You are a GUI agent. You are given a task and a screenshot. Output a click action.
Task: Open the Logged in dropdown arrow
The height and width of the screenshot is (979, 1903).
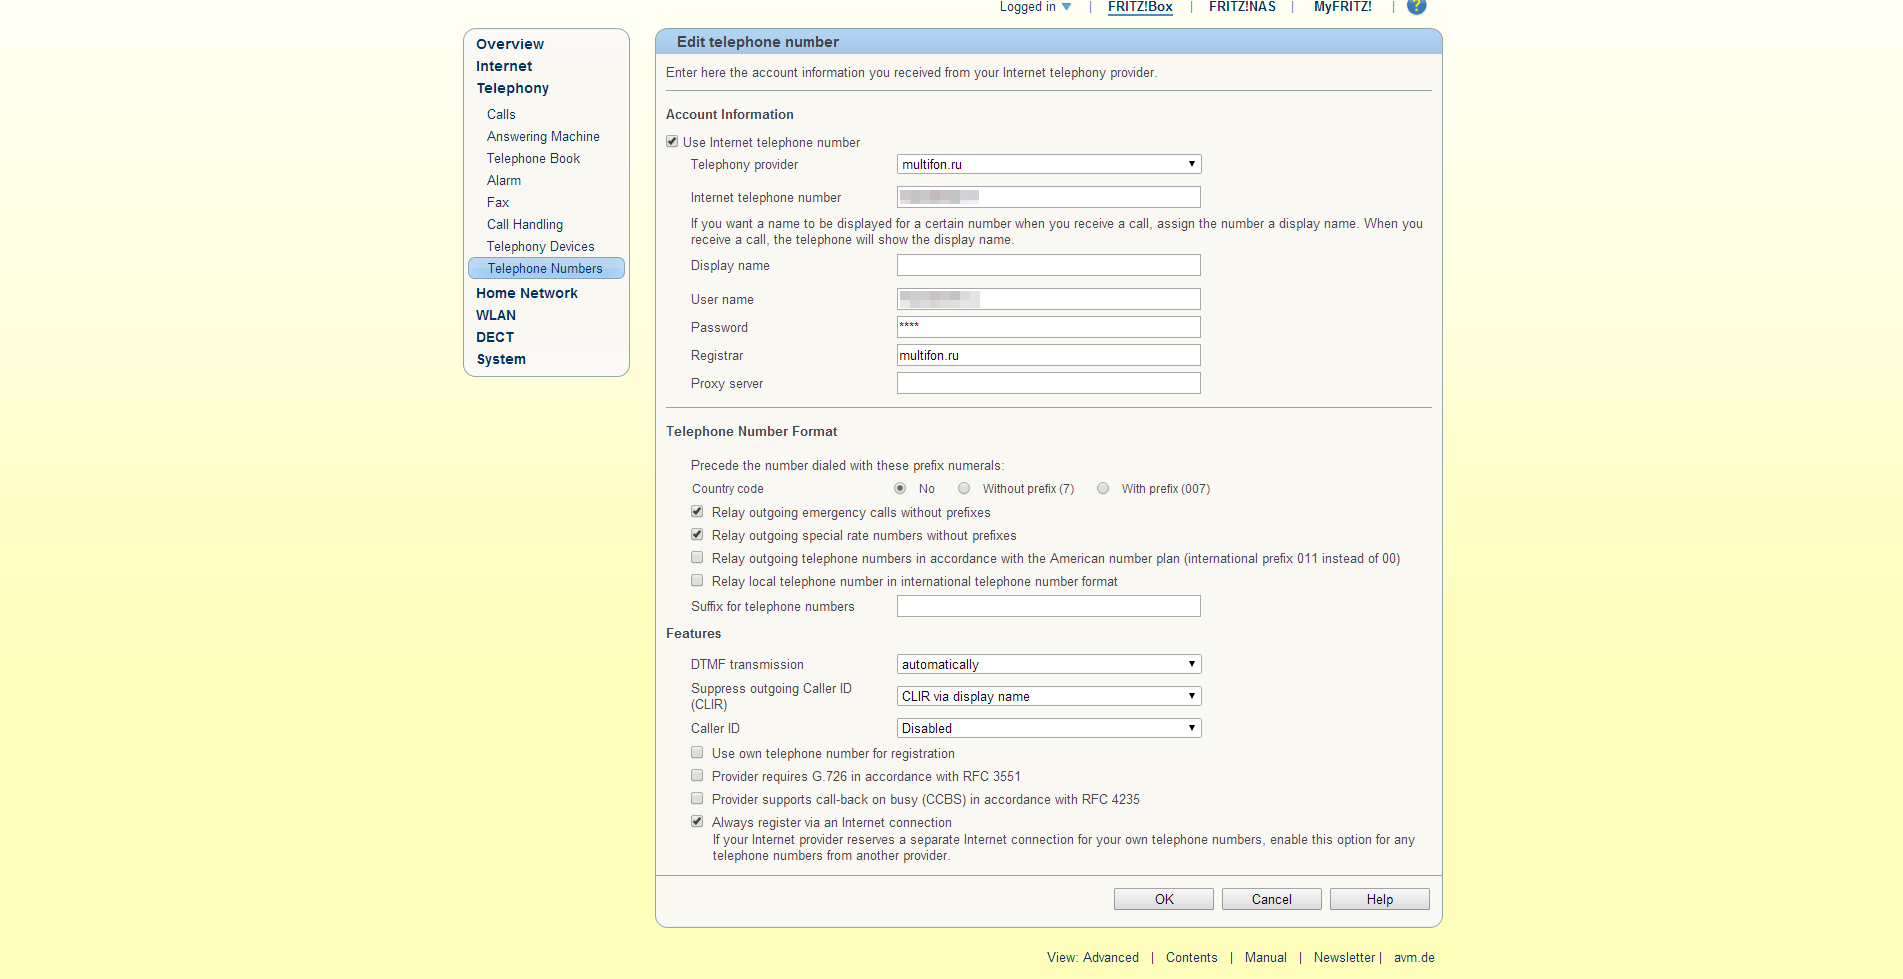pos(1066,7)
